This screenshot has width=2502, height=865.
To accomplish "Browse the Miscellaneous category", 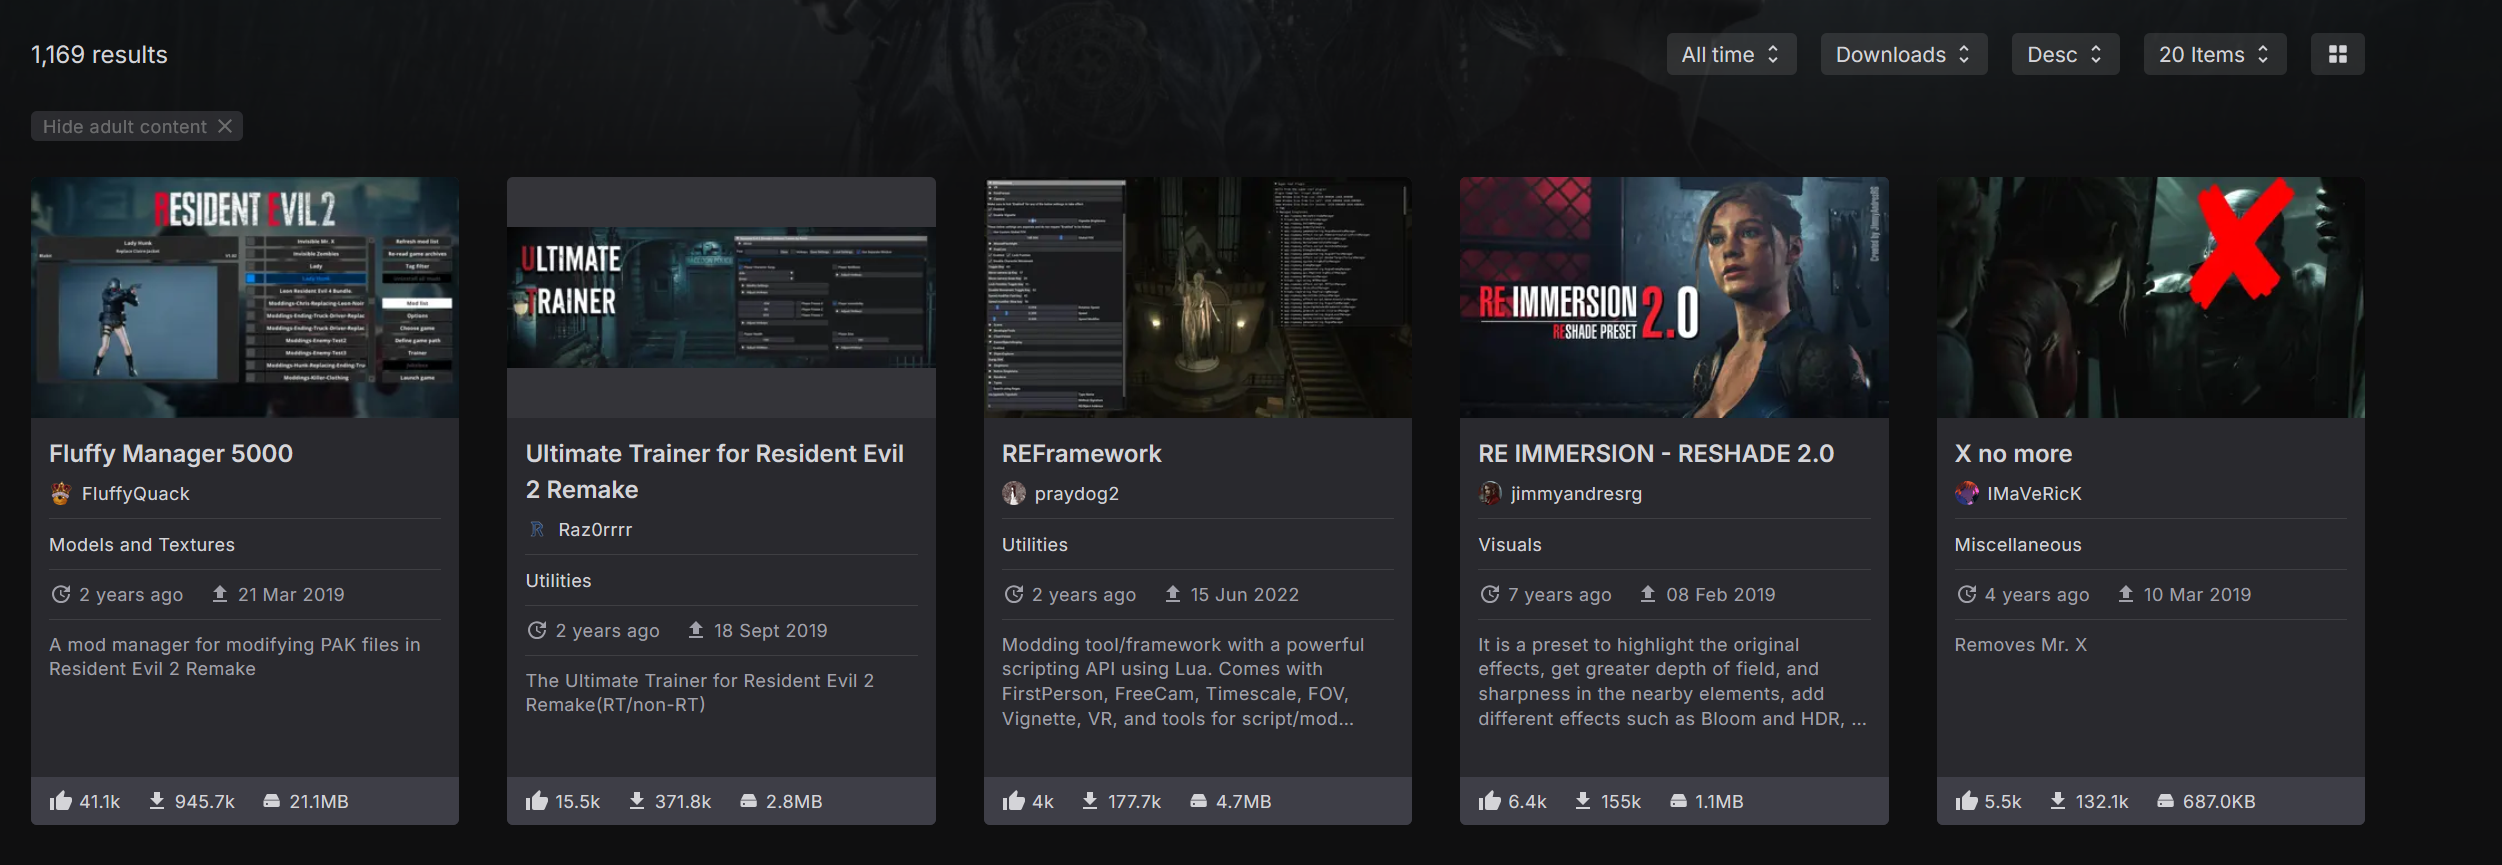I will click(x=2018, y=545).
